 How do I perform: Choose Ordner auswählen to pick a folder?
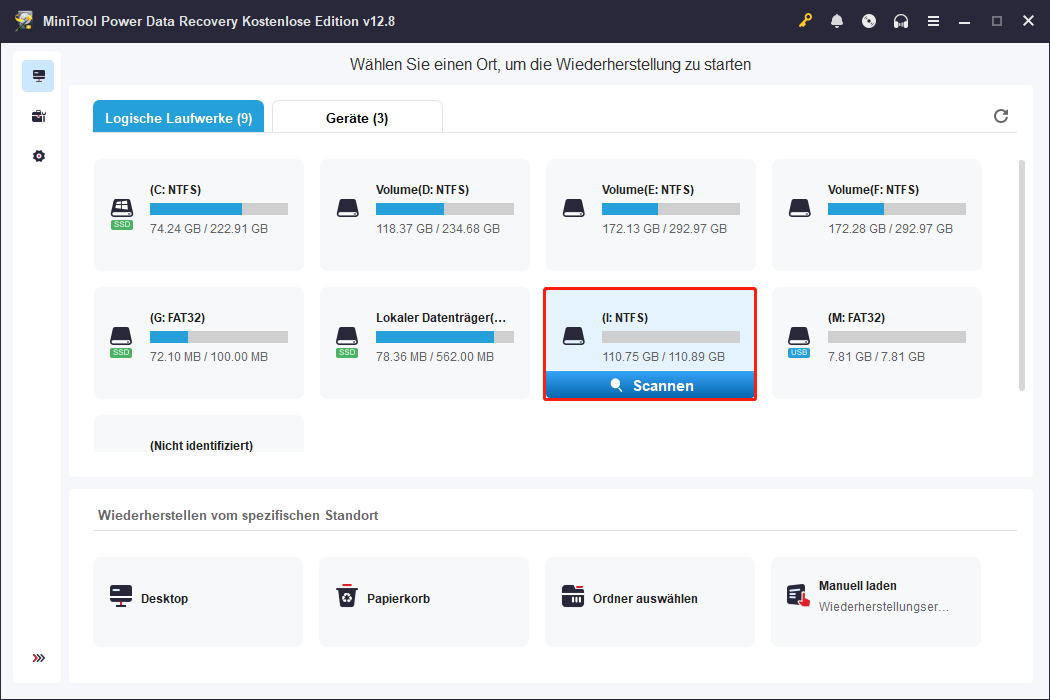(x=650, y=601)
